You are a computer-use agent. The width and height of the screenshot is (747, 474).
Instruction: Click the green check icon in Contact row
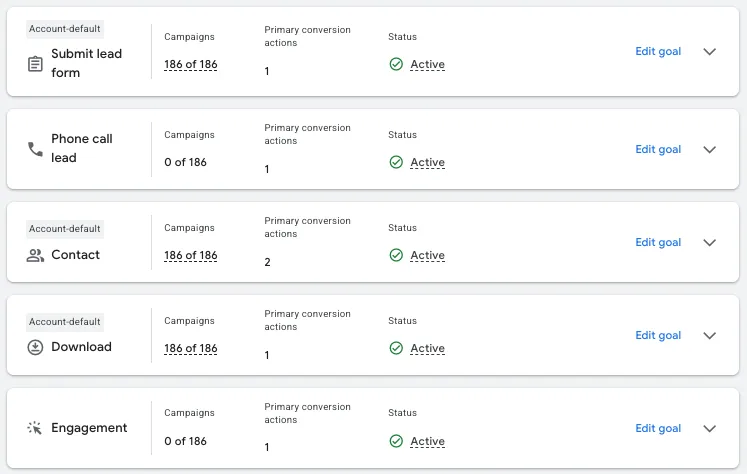tap(396, 255)
